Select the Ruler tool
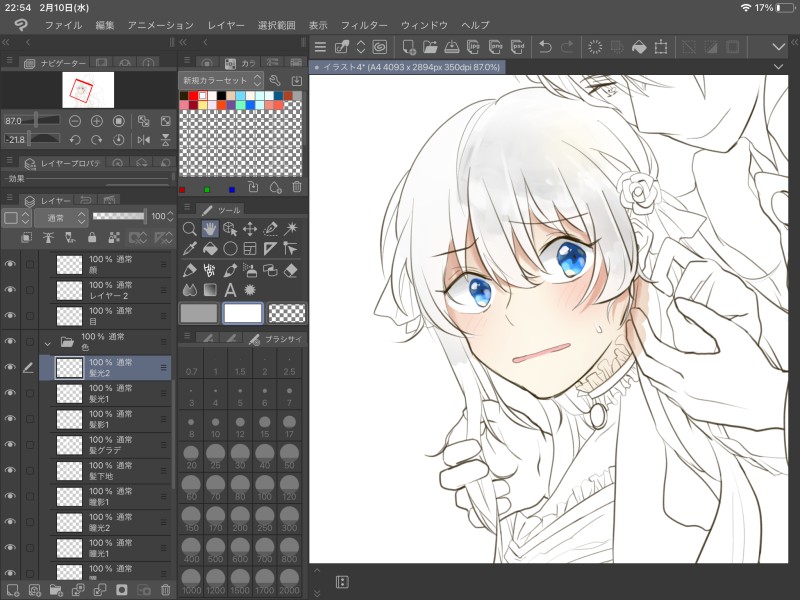This screenshot has width=800, height=600. pos(270,248)
